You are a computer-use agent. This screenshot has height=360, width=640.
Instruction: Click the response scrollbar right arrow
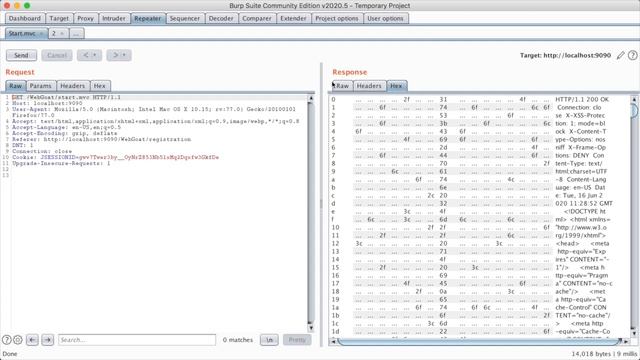pyautogui.click(x=626, y=341)
